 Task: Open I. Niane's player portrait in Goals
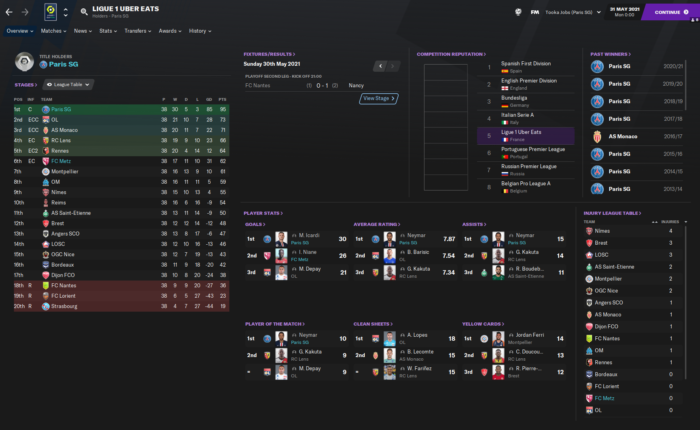(x=281, y=256)
